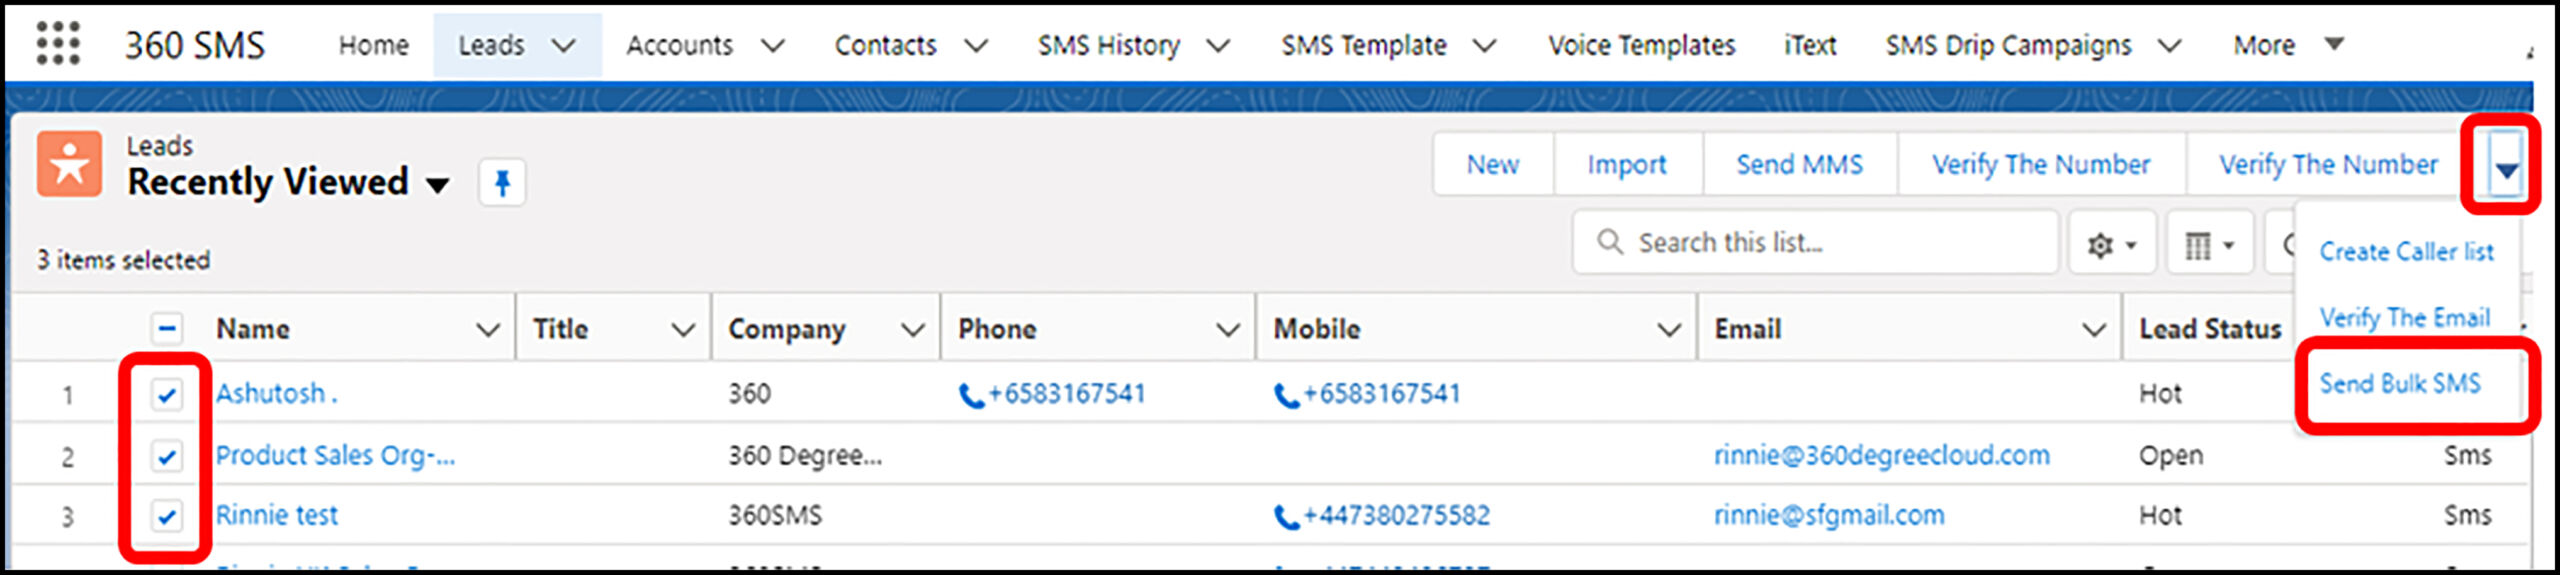2560x575 pixels.
Task: Click the 3 items selected text
Action: [x=124, y=260]
